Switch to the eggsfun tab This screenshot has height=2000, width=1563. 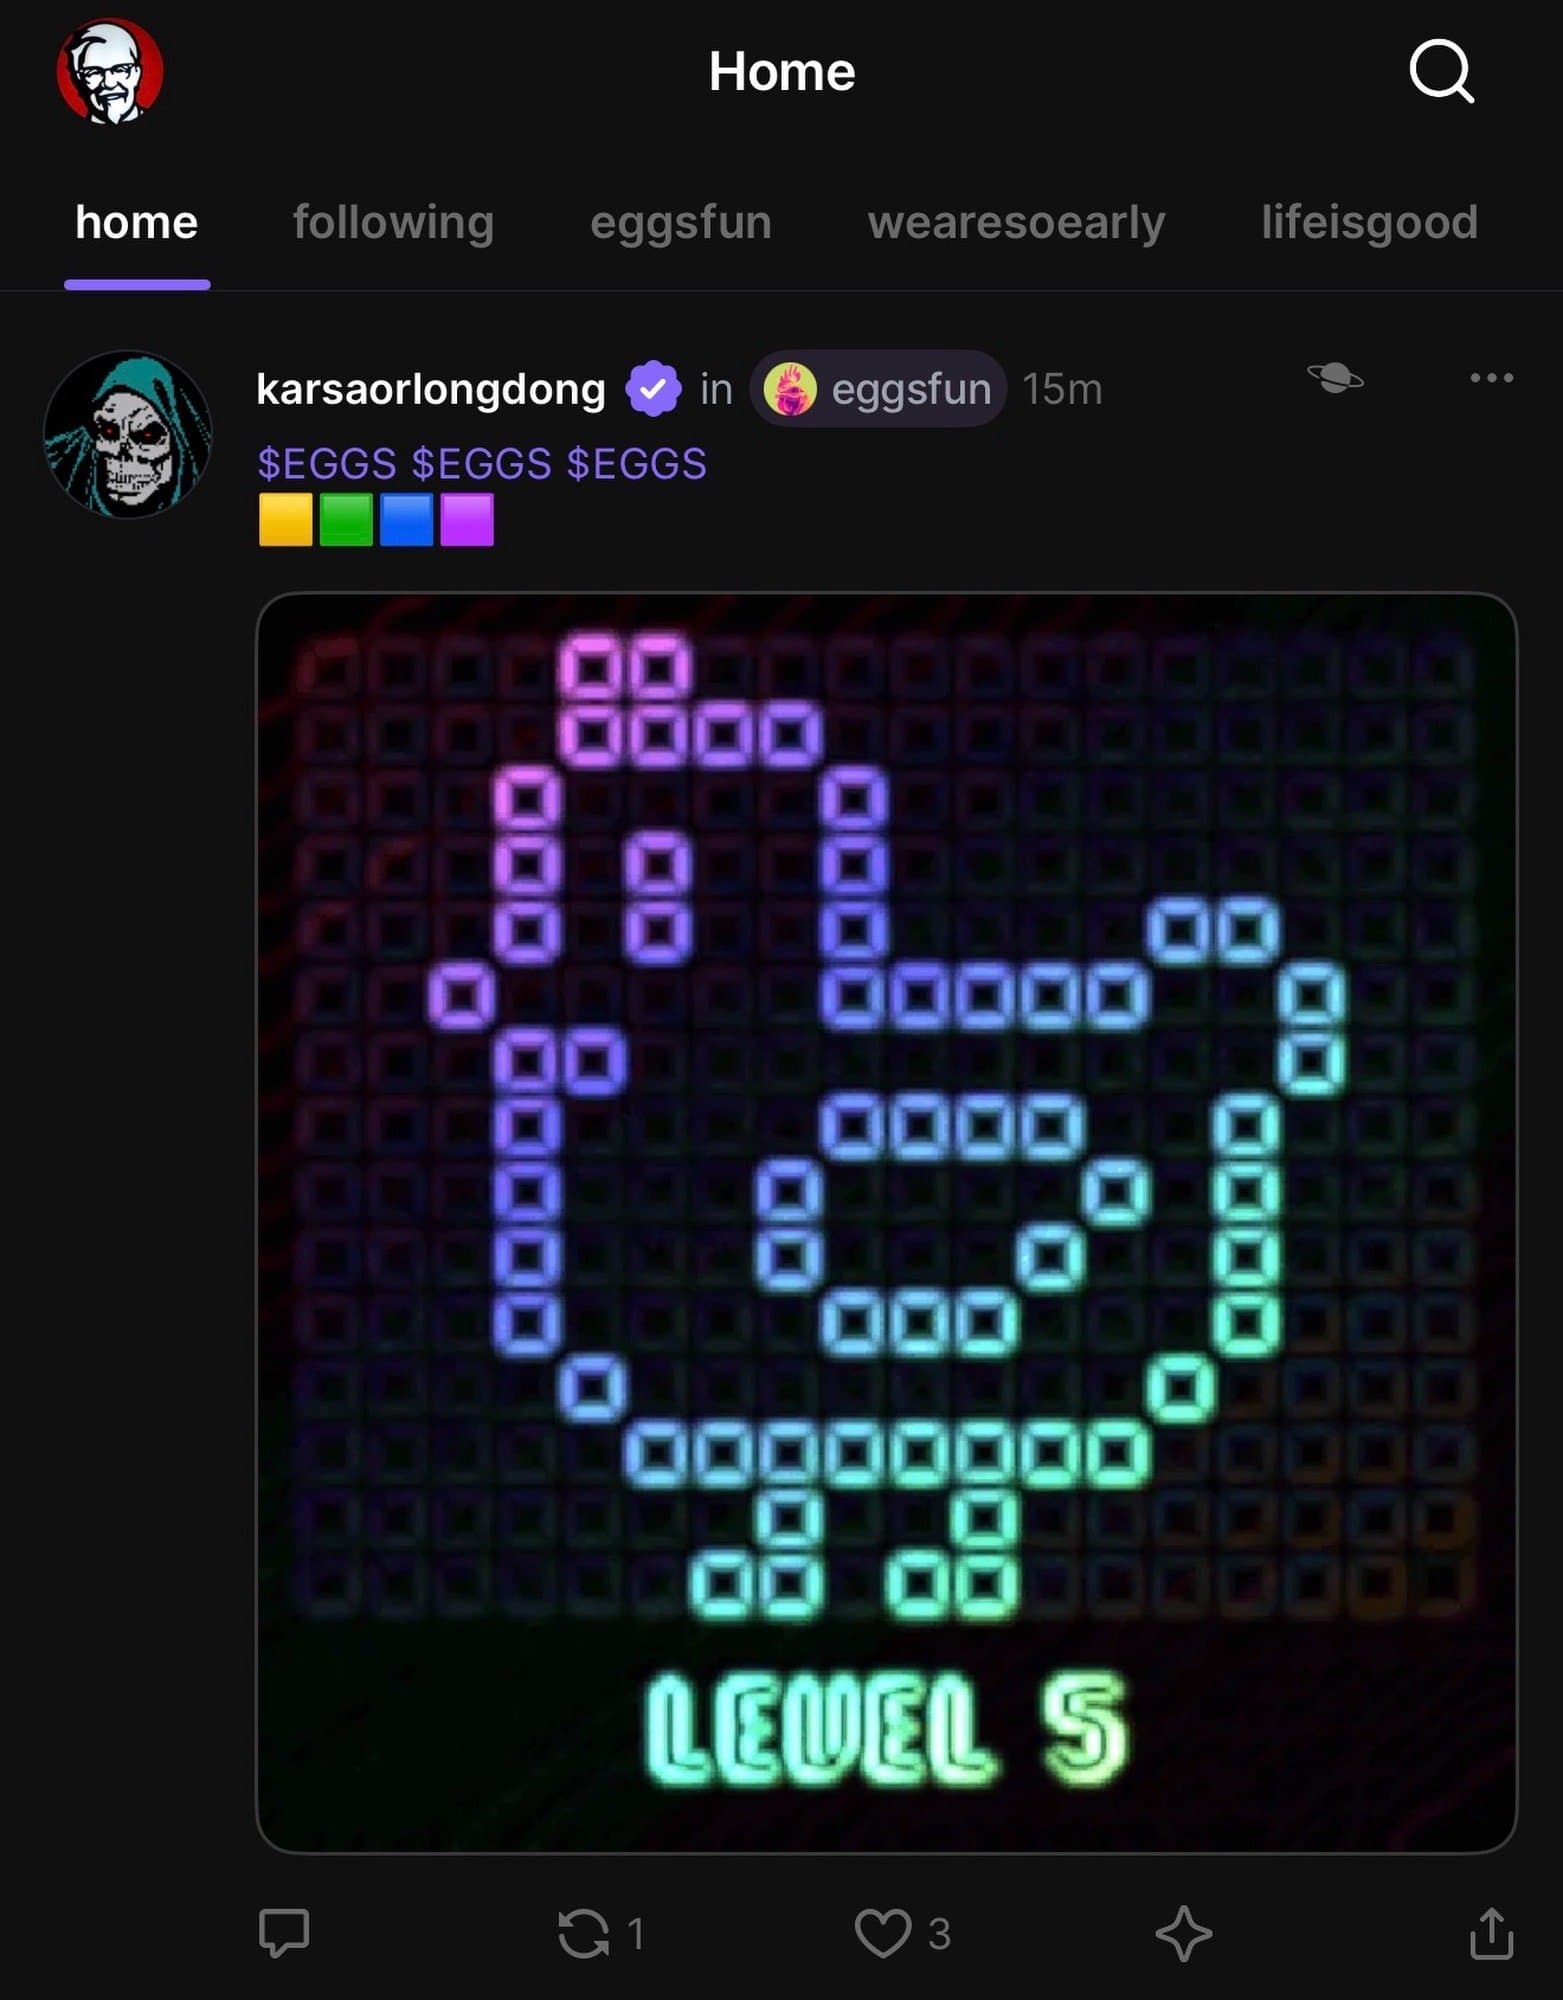(681, 222)
